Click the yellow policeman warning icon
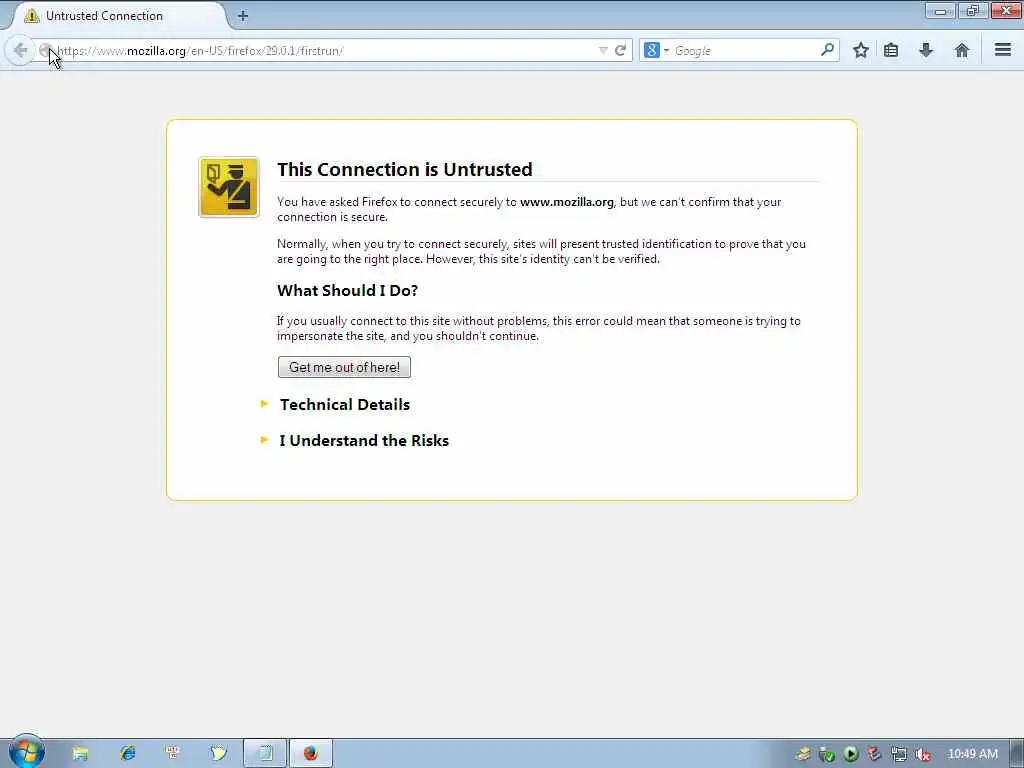Viewport: 1024px width, 768px height. pos(229,187)
